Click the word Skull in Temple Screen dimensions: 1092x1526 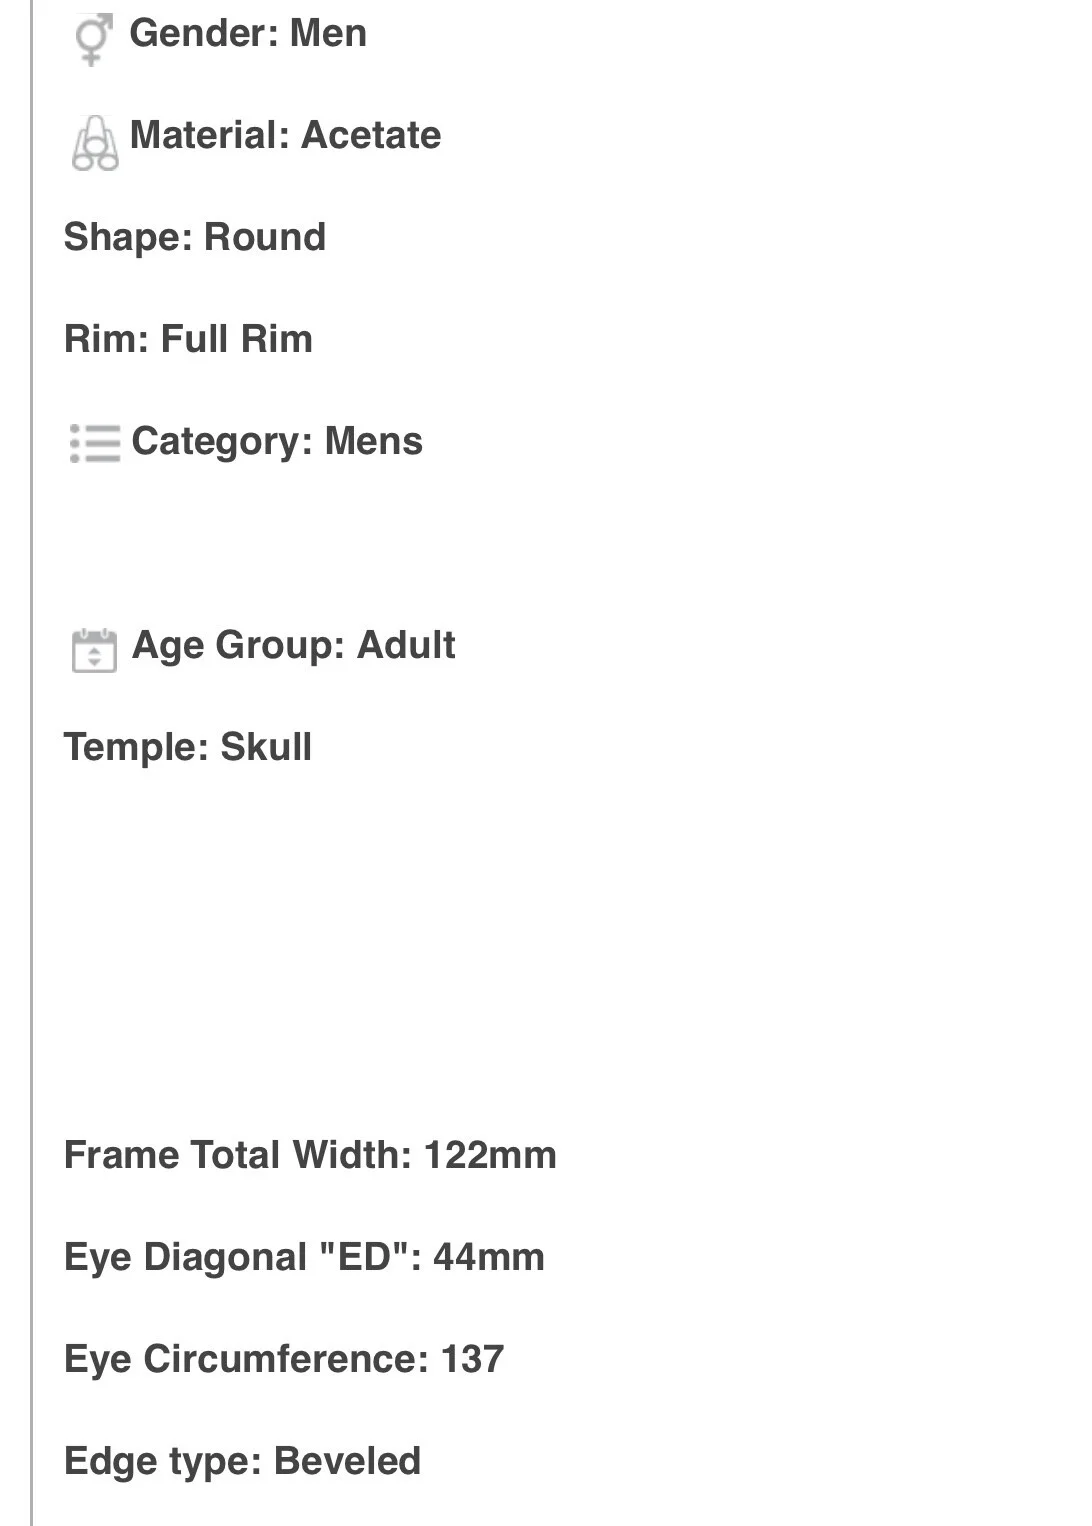point(266,747)
